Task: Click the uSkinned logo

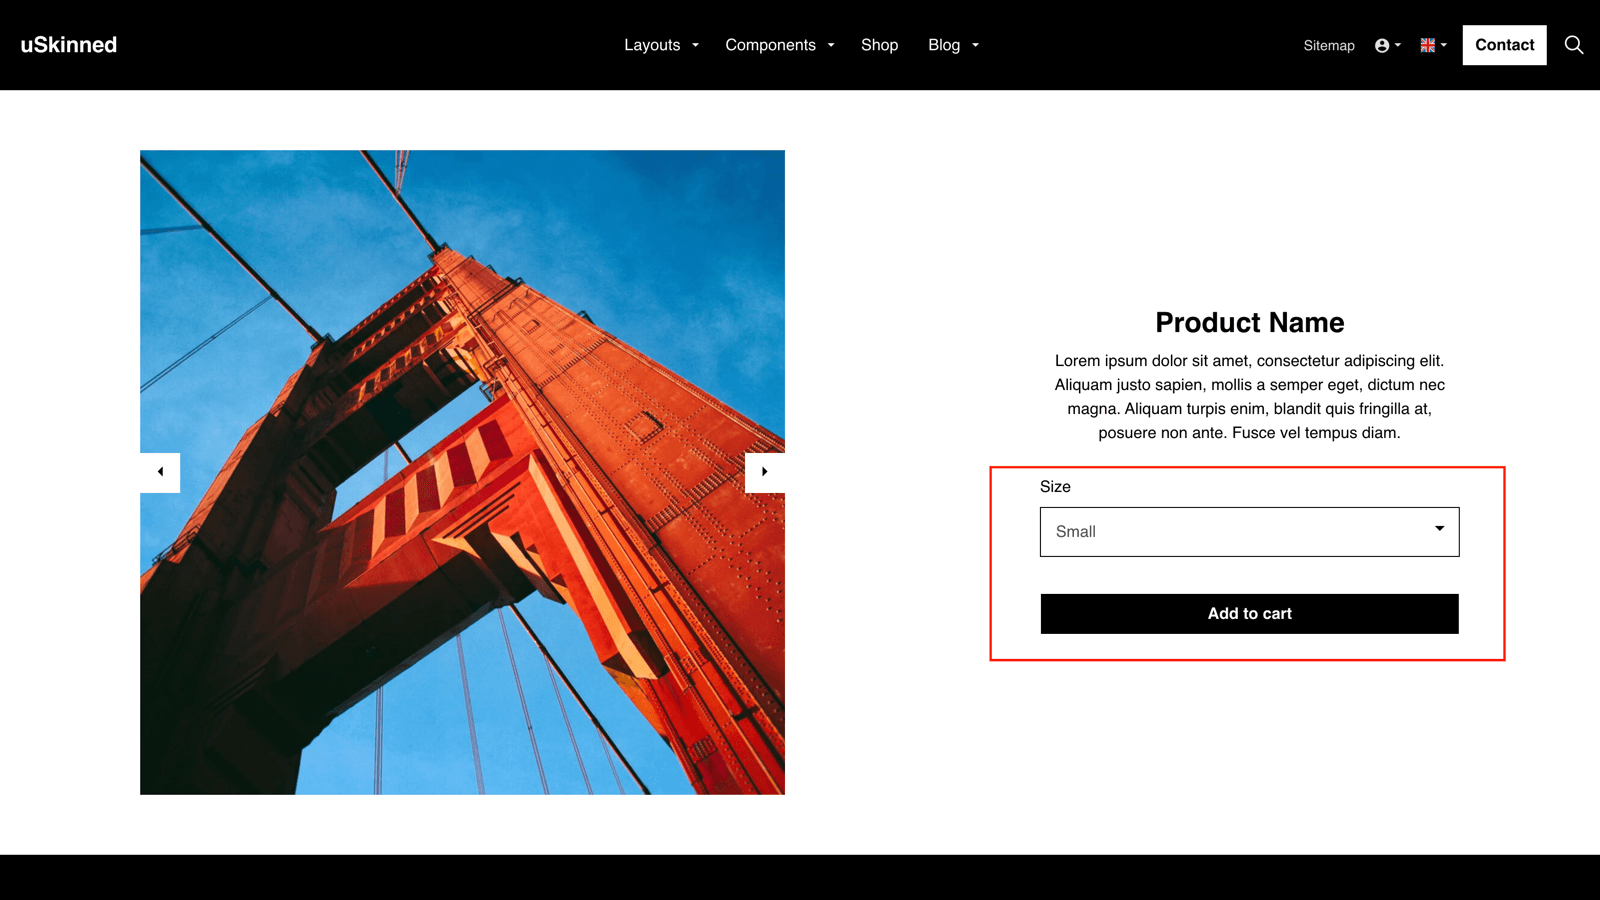Action: [68, 44]
